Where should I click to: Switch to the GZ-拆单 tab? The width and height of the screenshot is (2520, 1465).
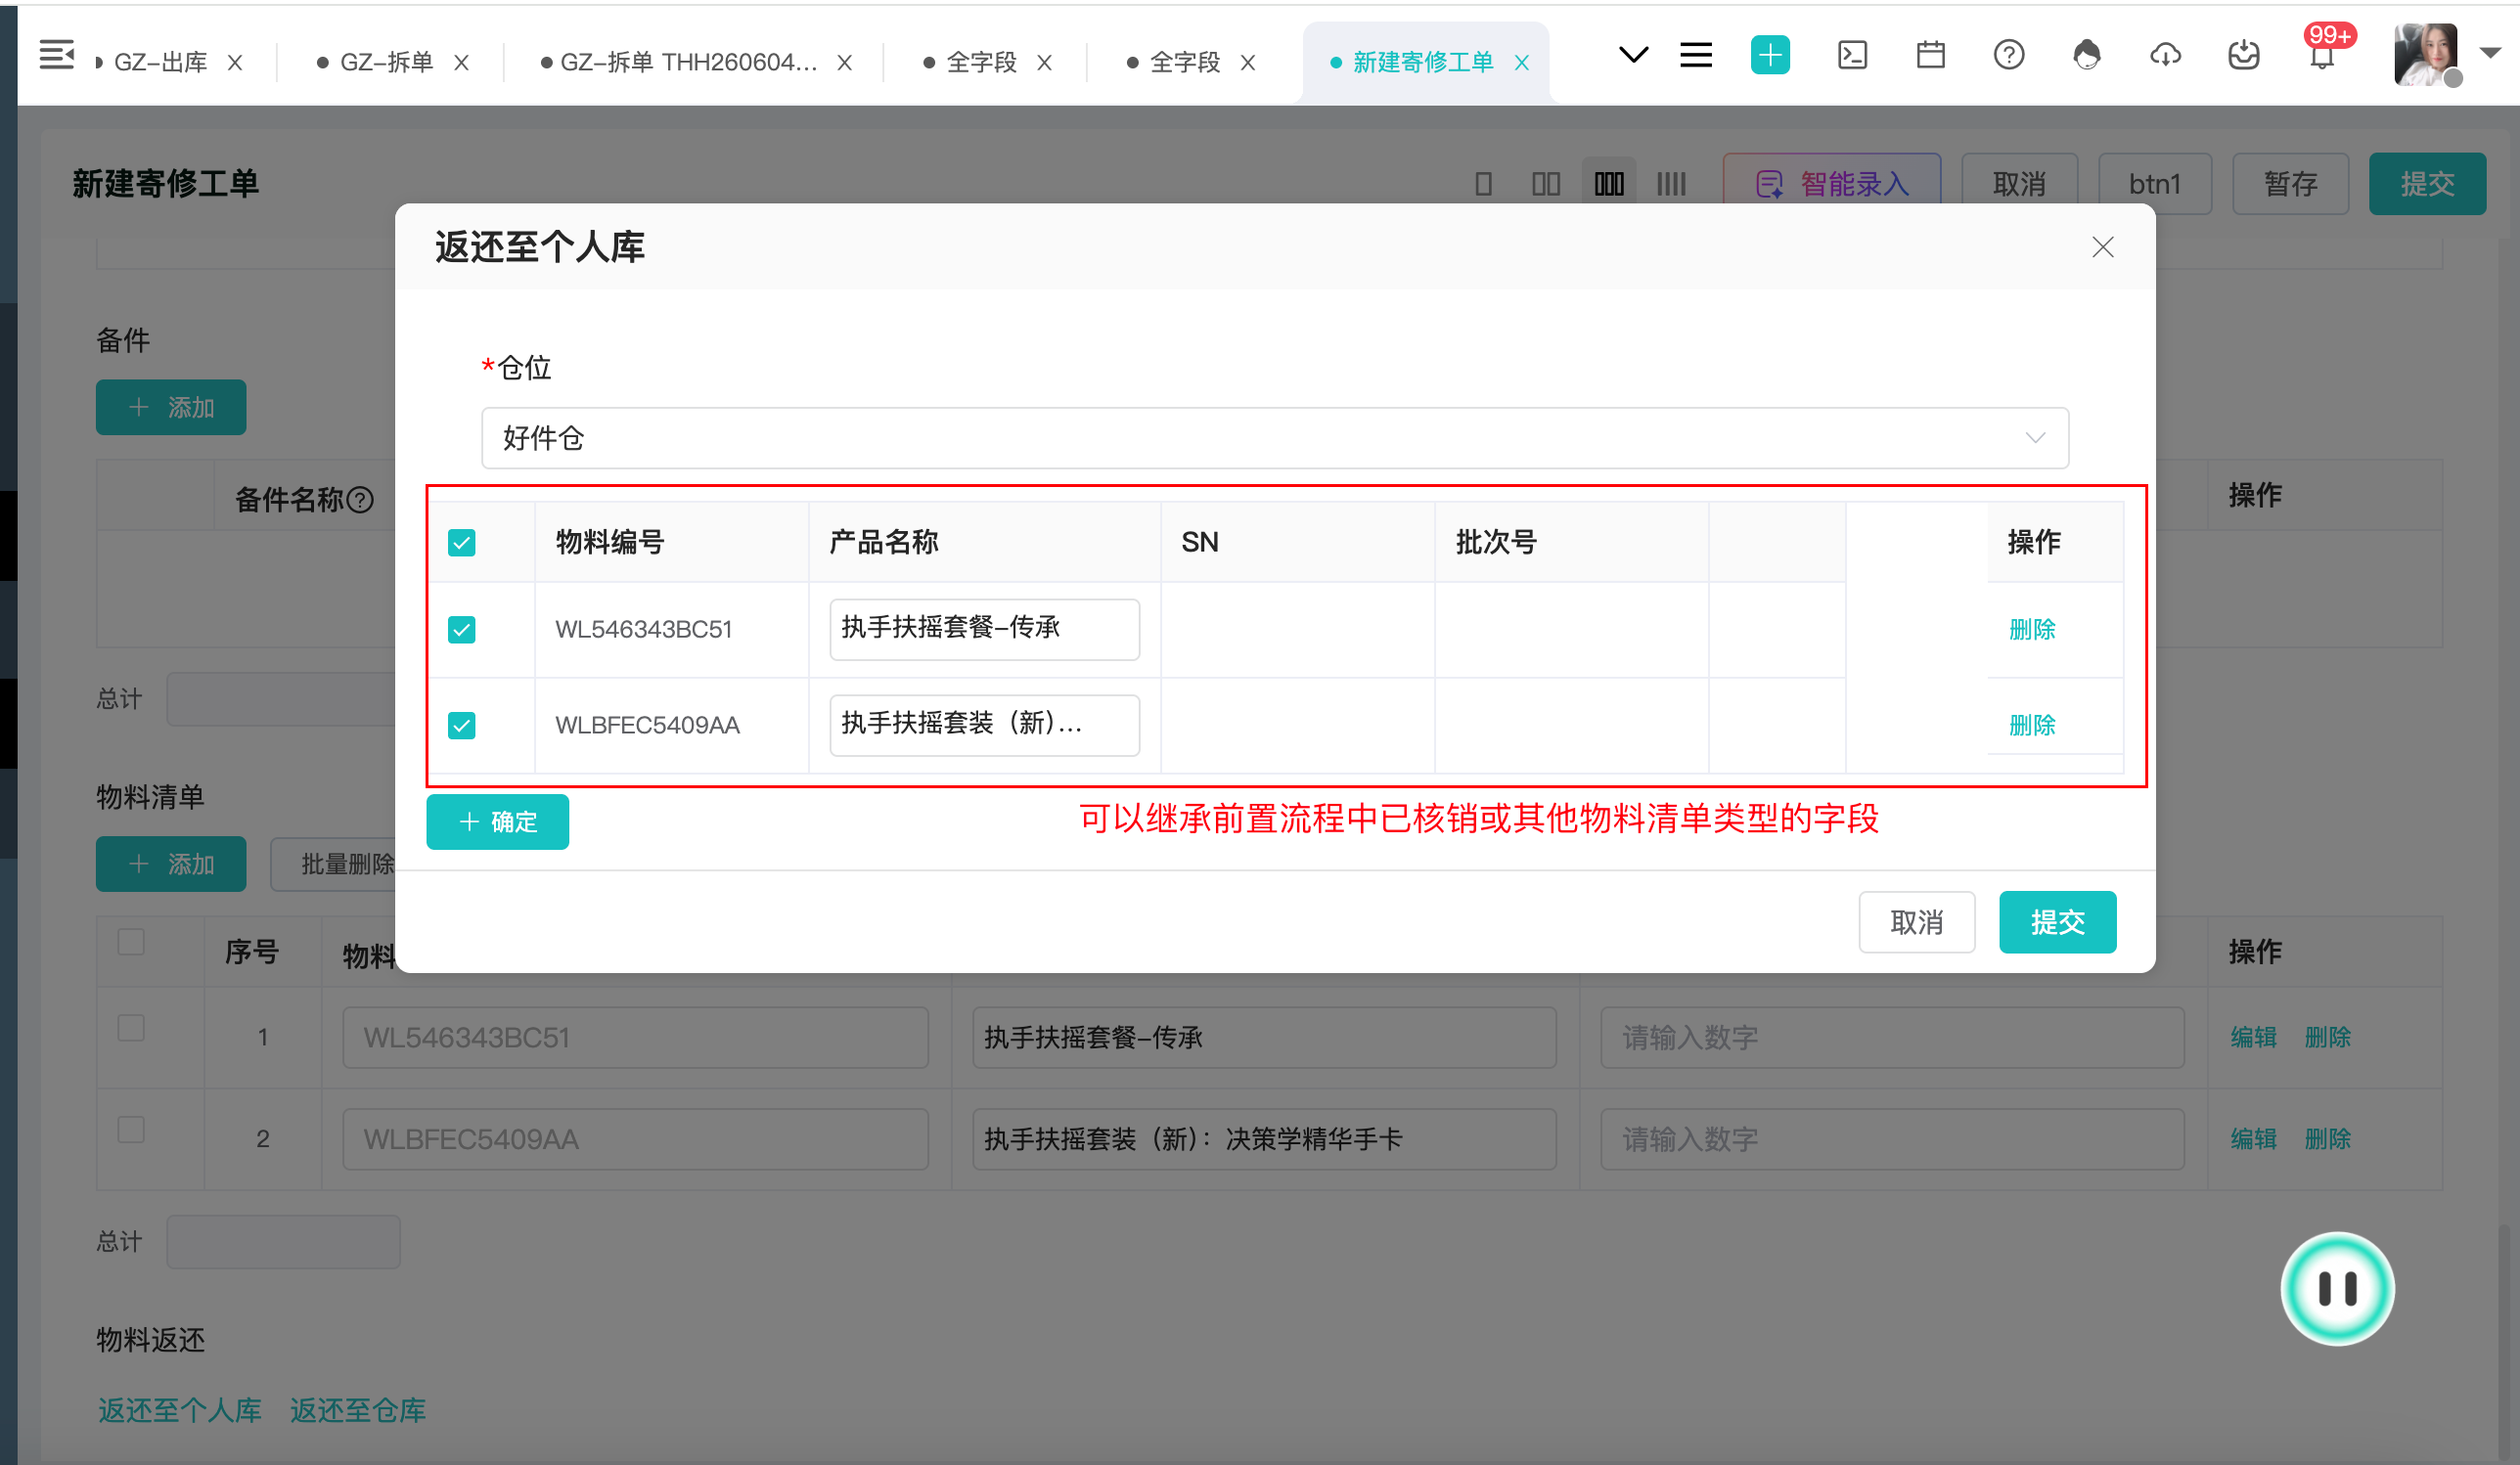click(386, 62)
